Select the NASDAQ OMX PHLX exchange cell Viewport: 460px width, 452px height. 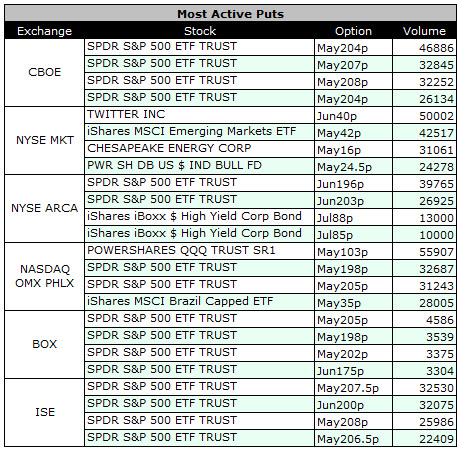pyautogui.click(x=45, y=277)
